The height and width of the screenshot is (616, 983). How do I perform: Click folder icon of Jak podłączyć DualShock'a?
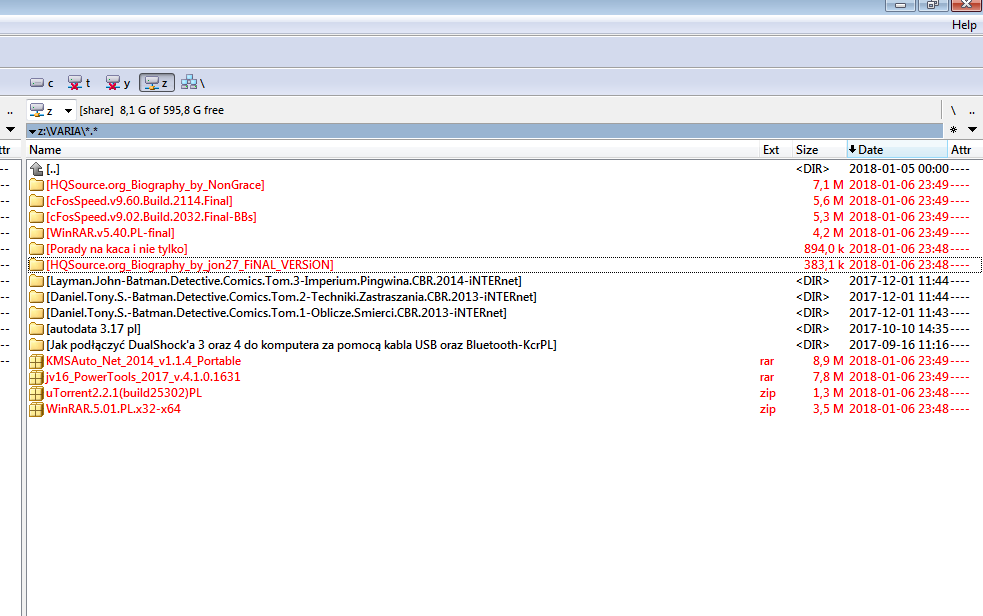pyautogui.click(x=36, y=345)
